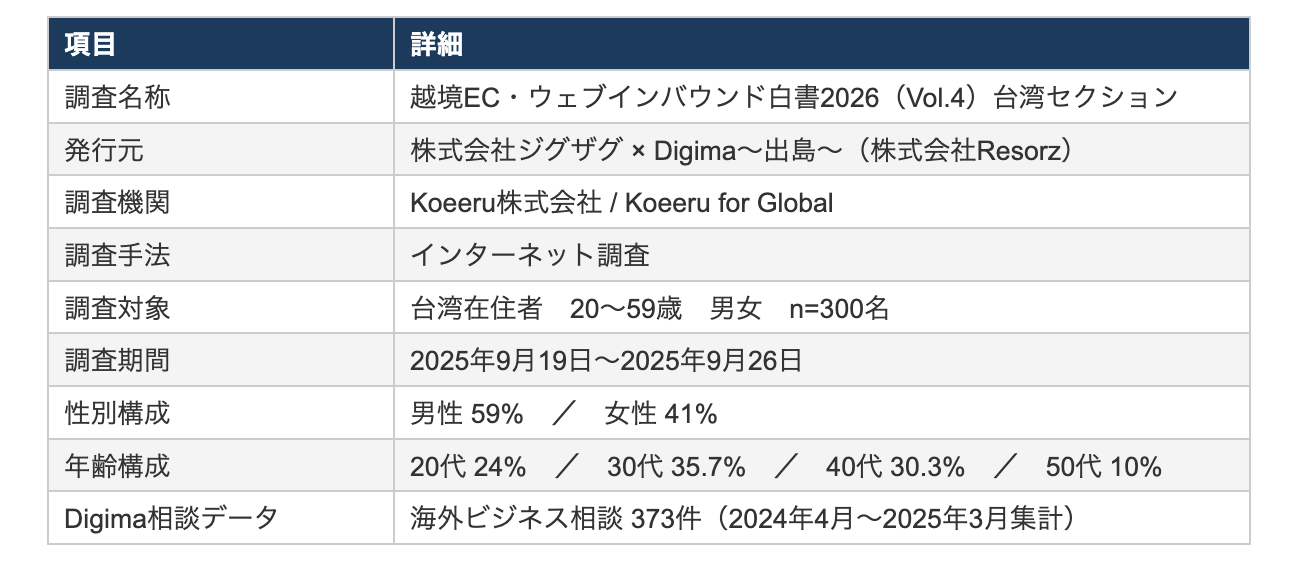Screen dimensions: 1310x574
Task: Click the Koeeru株式会社 / Koeeru for Global cell
Action: click(621, 203)
